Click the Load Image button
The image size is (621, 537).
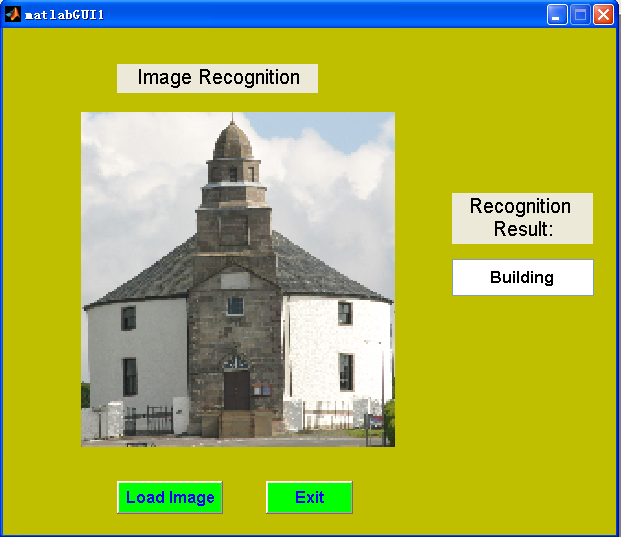[170, 497]
